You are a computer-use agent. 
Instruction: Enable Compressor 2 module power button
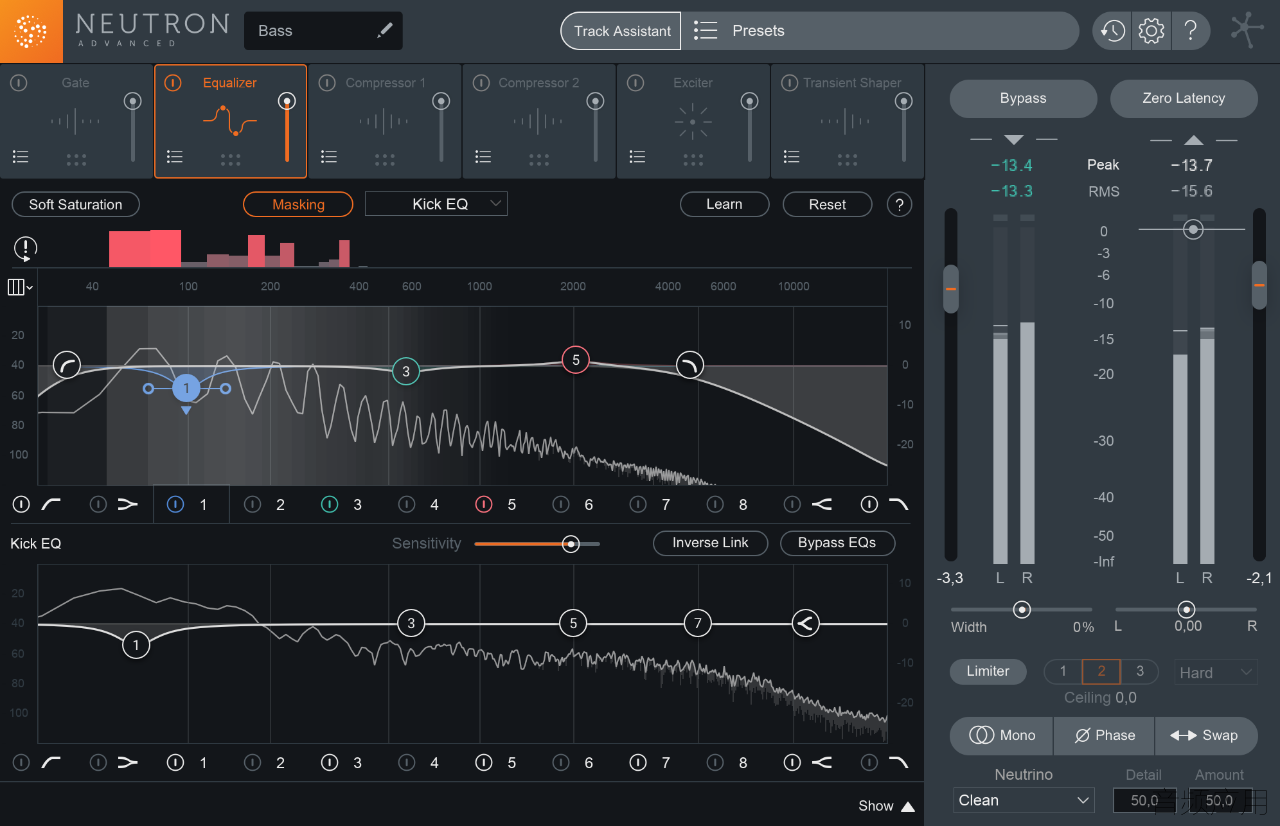481,83
